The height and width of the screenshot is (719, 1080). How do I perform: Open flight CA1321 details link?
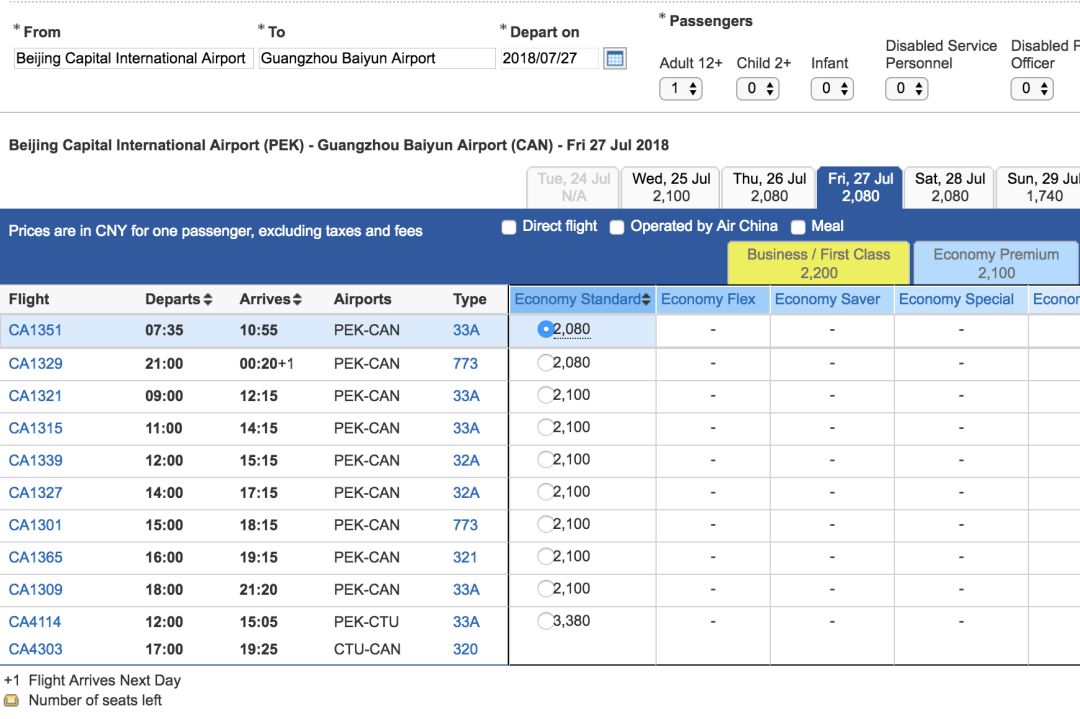click(x=35, y=395)
